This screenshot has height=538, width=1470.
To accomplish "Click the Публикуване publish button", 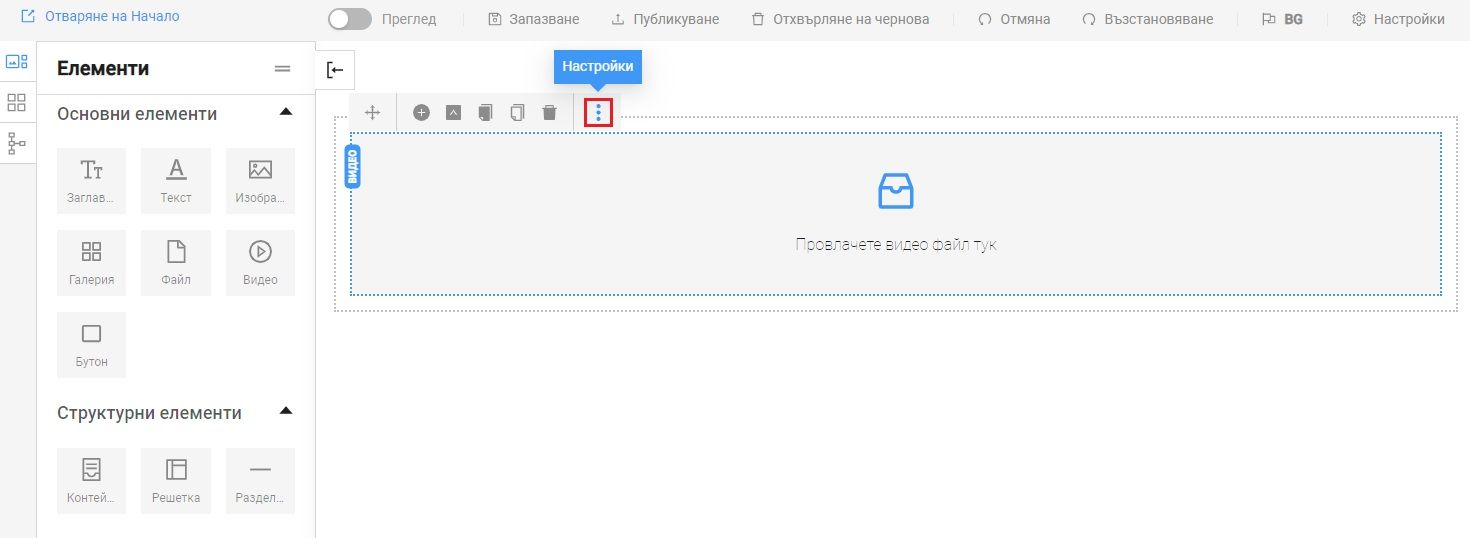I will coord(665,19).
